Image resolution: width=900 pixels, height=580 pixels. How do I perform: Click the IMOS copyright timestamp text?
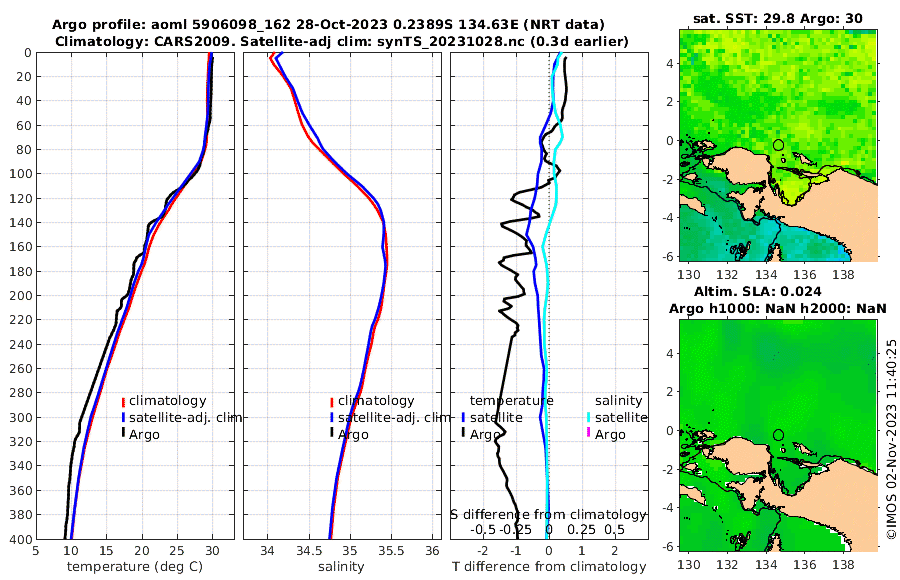click(891, 439)
